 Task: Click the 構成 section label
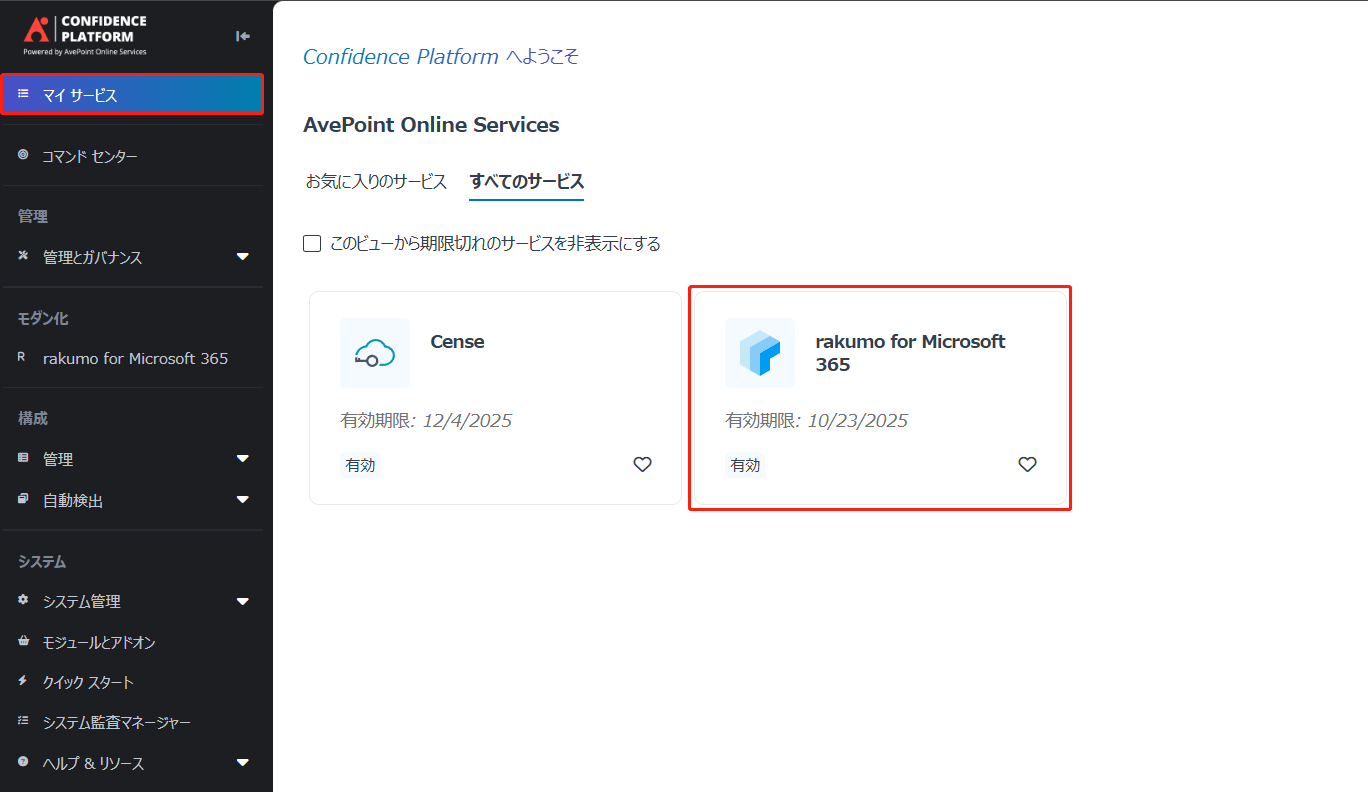(x=33, y=418)
